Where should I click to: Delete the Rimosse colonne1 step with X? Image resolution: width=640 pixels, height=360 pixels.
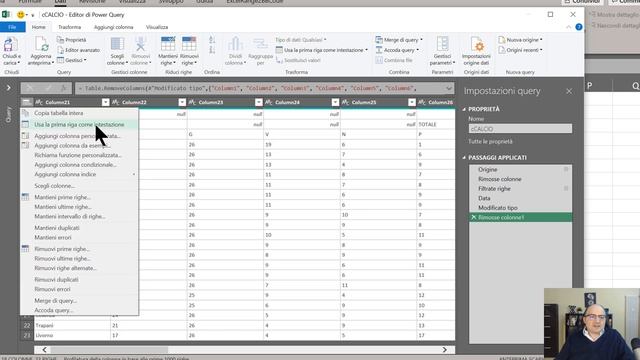click(474, 217)
